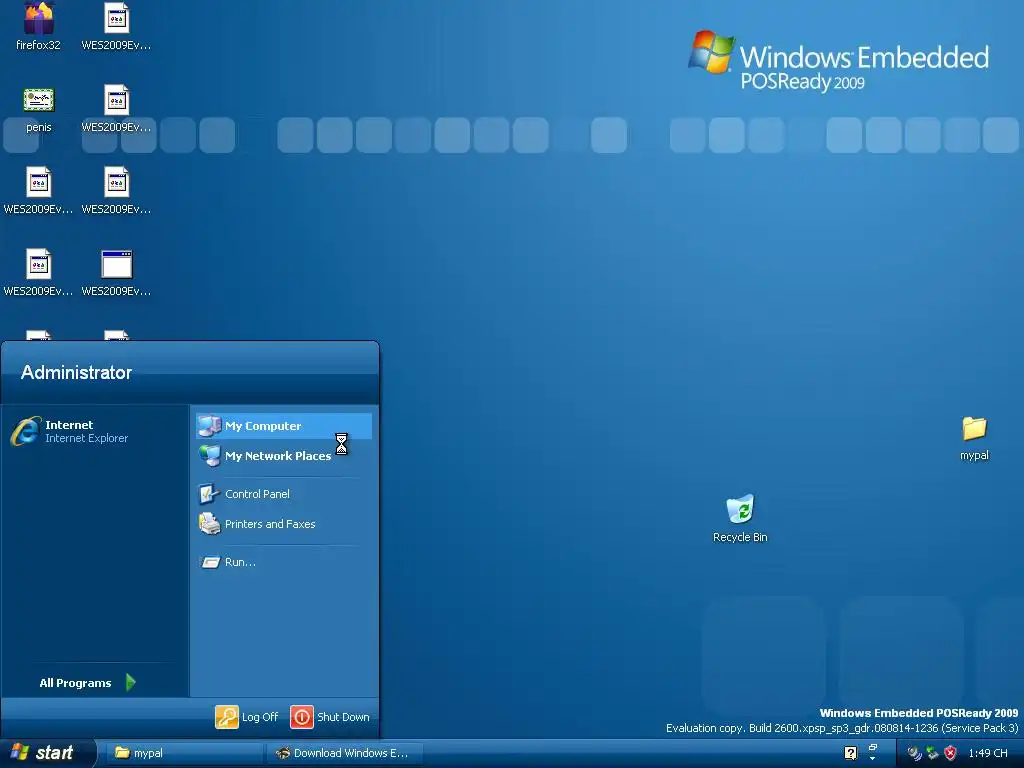
Task: Click the language bar restore icon
Action: 872,748
